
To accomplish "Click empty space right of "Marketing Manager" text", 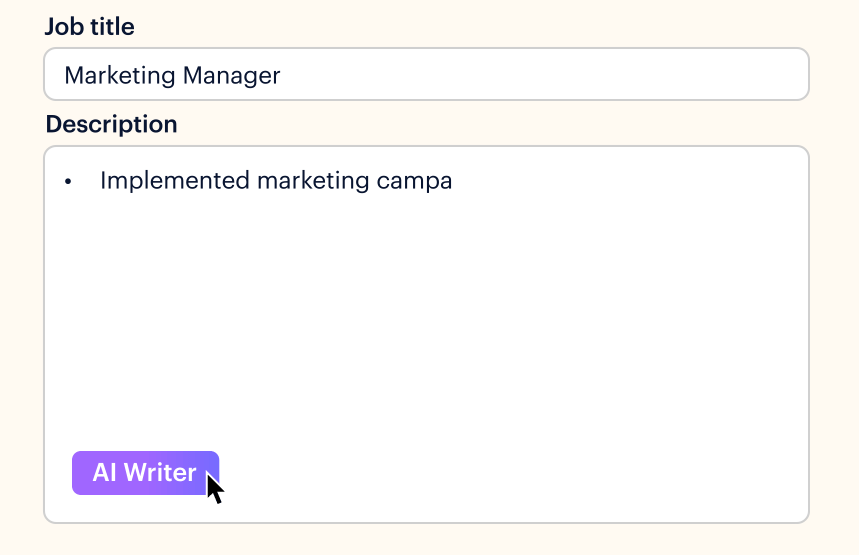I will [542, 75].
